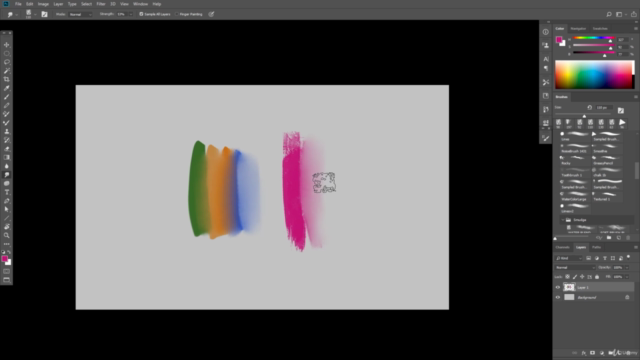Viewport: 640px width, 360px height.
Task: Select the Eyedropper tool
Action: click(x=7, y=88)
